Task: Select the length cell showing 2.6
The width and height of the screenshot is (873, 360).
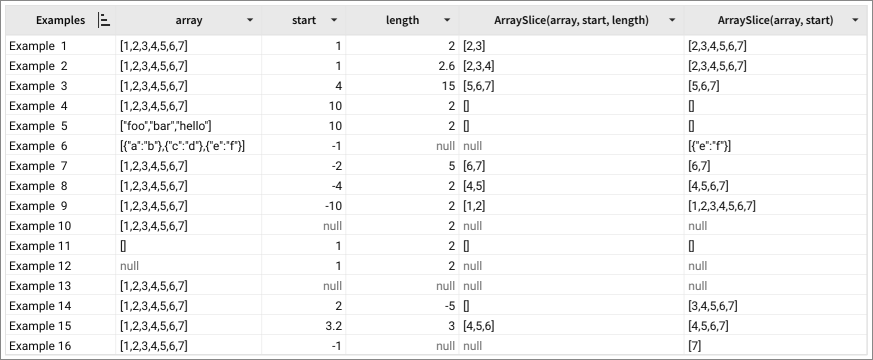Action: [x=402, y=66]
